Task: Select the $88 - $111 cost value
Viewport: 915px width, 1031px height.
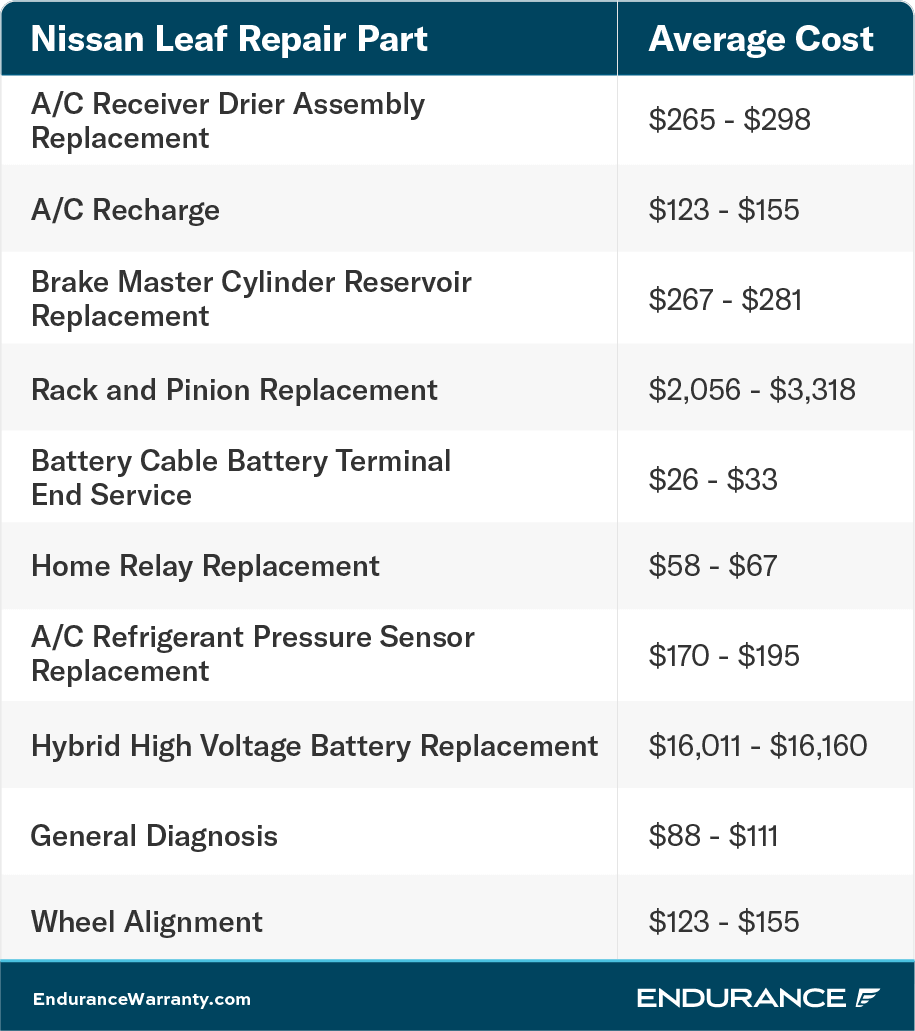Action: (713, 836)
